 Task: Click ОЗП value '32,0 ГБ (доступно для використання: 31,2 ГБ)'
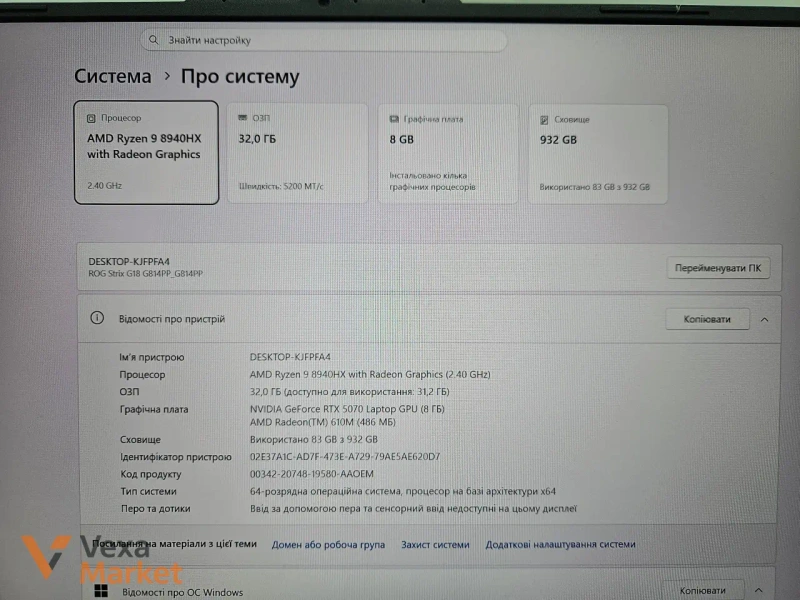pyautogui.click(x=349, y=392)
